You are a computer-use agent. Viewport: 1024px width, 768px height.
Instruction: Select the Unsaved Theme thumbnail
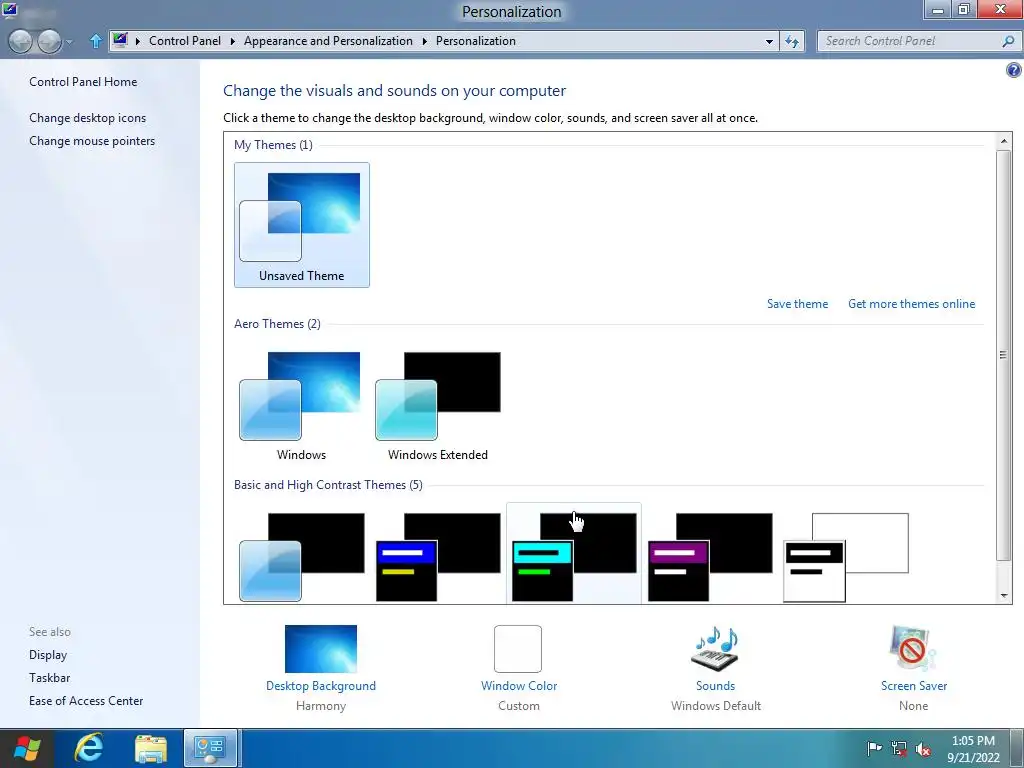click(x=302, y=225)
